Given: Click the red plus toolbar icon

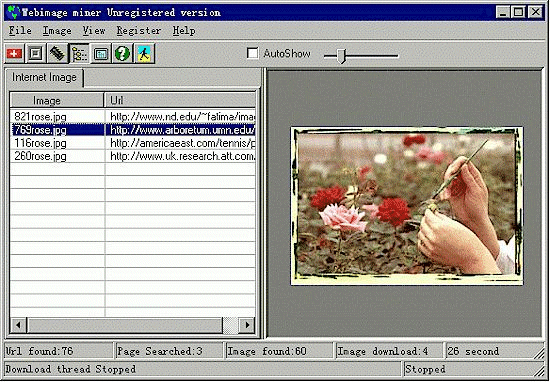Looking at the screenshot, I should click(14, 54).
